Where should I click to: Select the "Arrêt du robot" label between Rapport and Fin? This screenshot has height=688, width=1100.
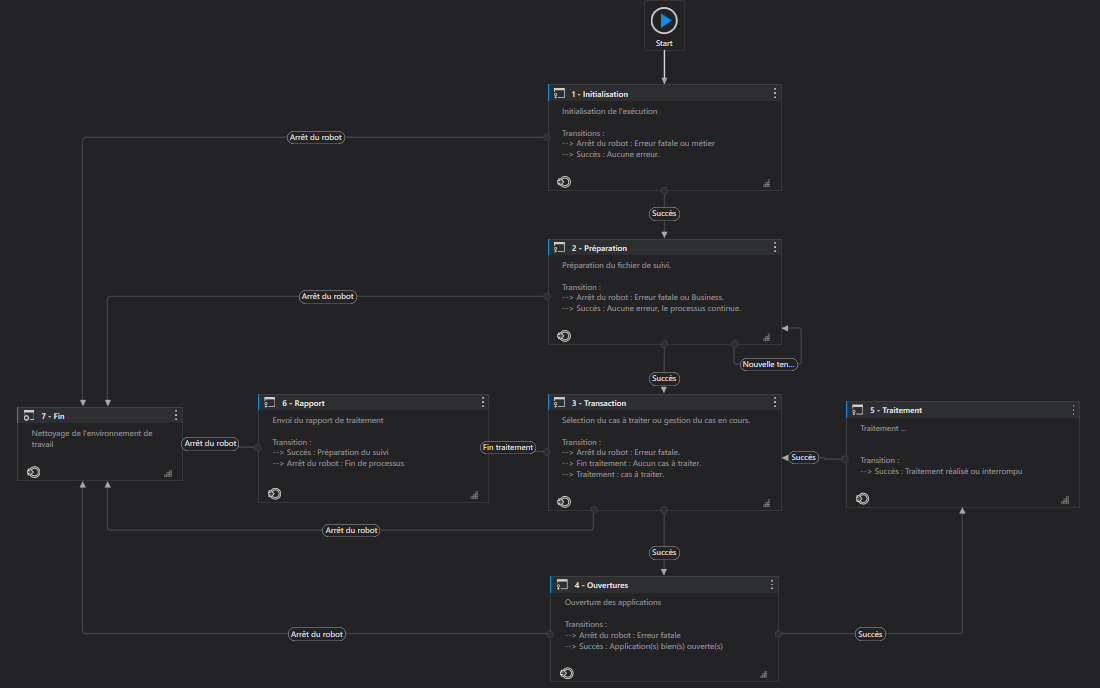[x=210, y=443]
